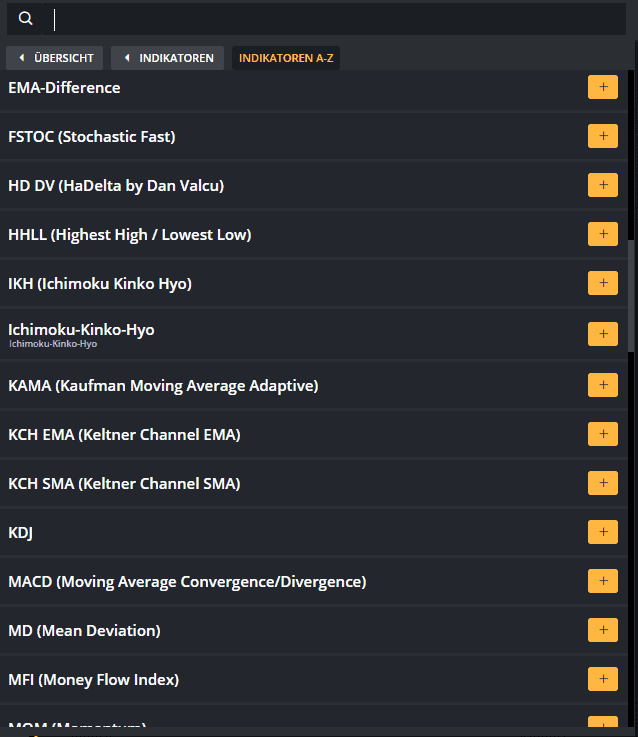This screenshot has width=638, height=737.
Task: Add the EMA-Difference indicator with plus
Action: pos(603,87)
